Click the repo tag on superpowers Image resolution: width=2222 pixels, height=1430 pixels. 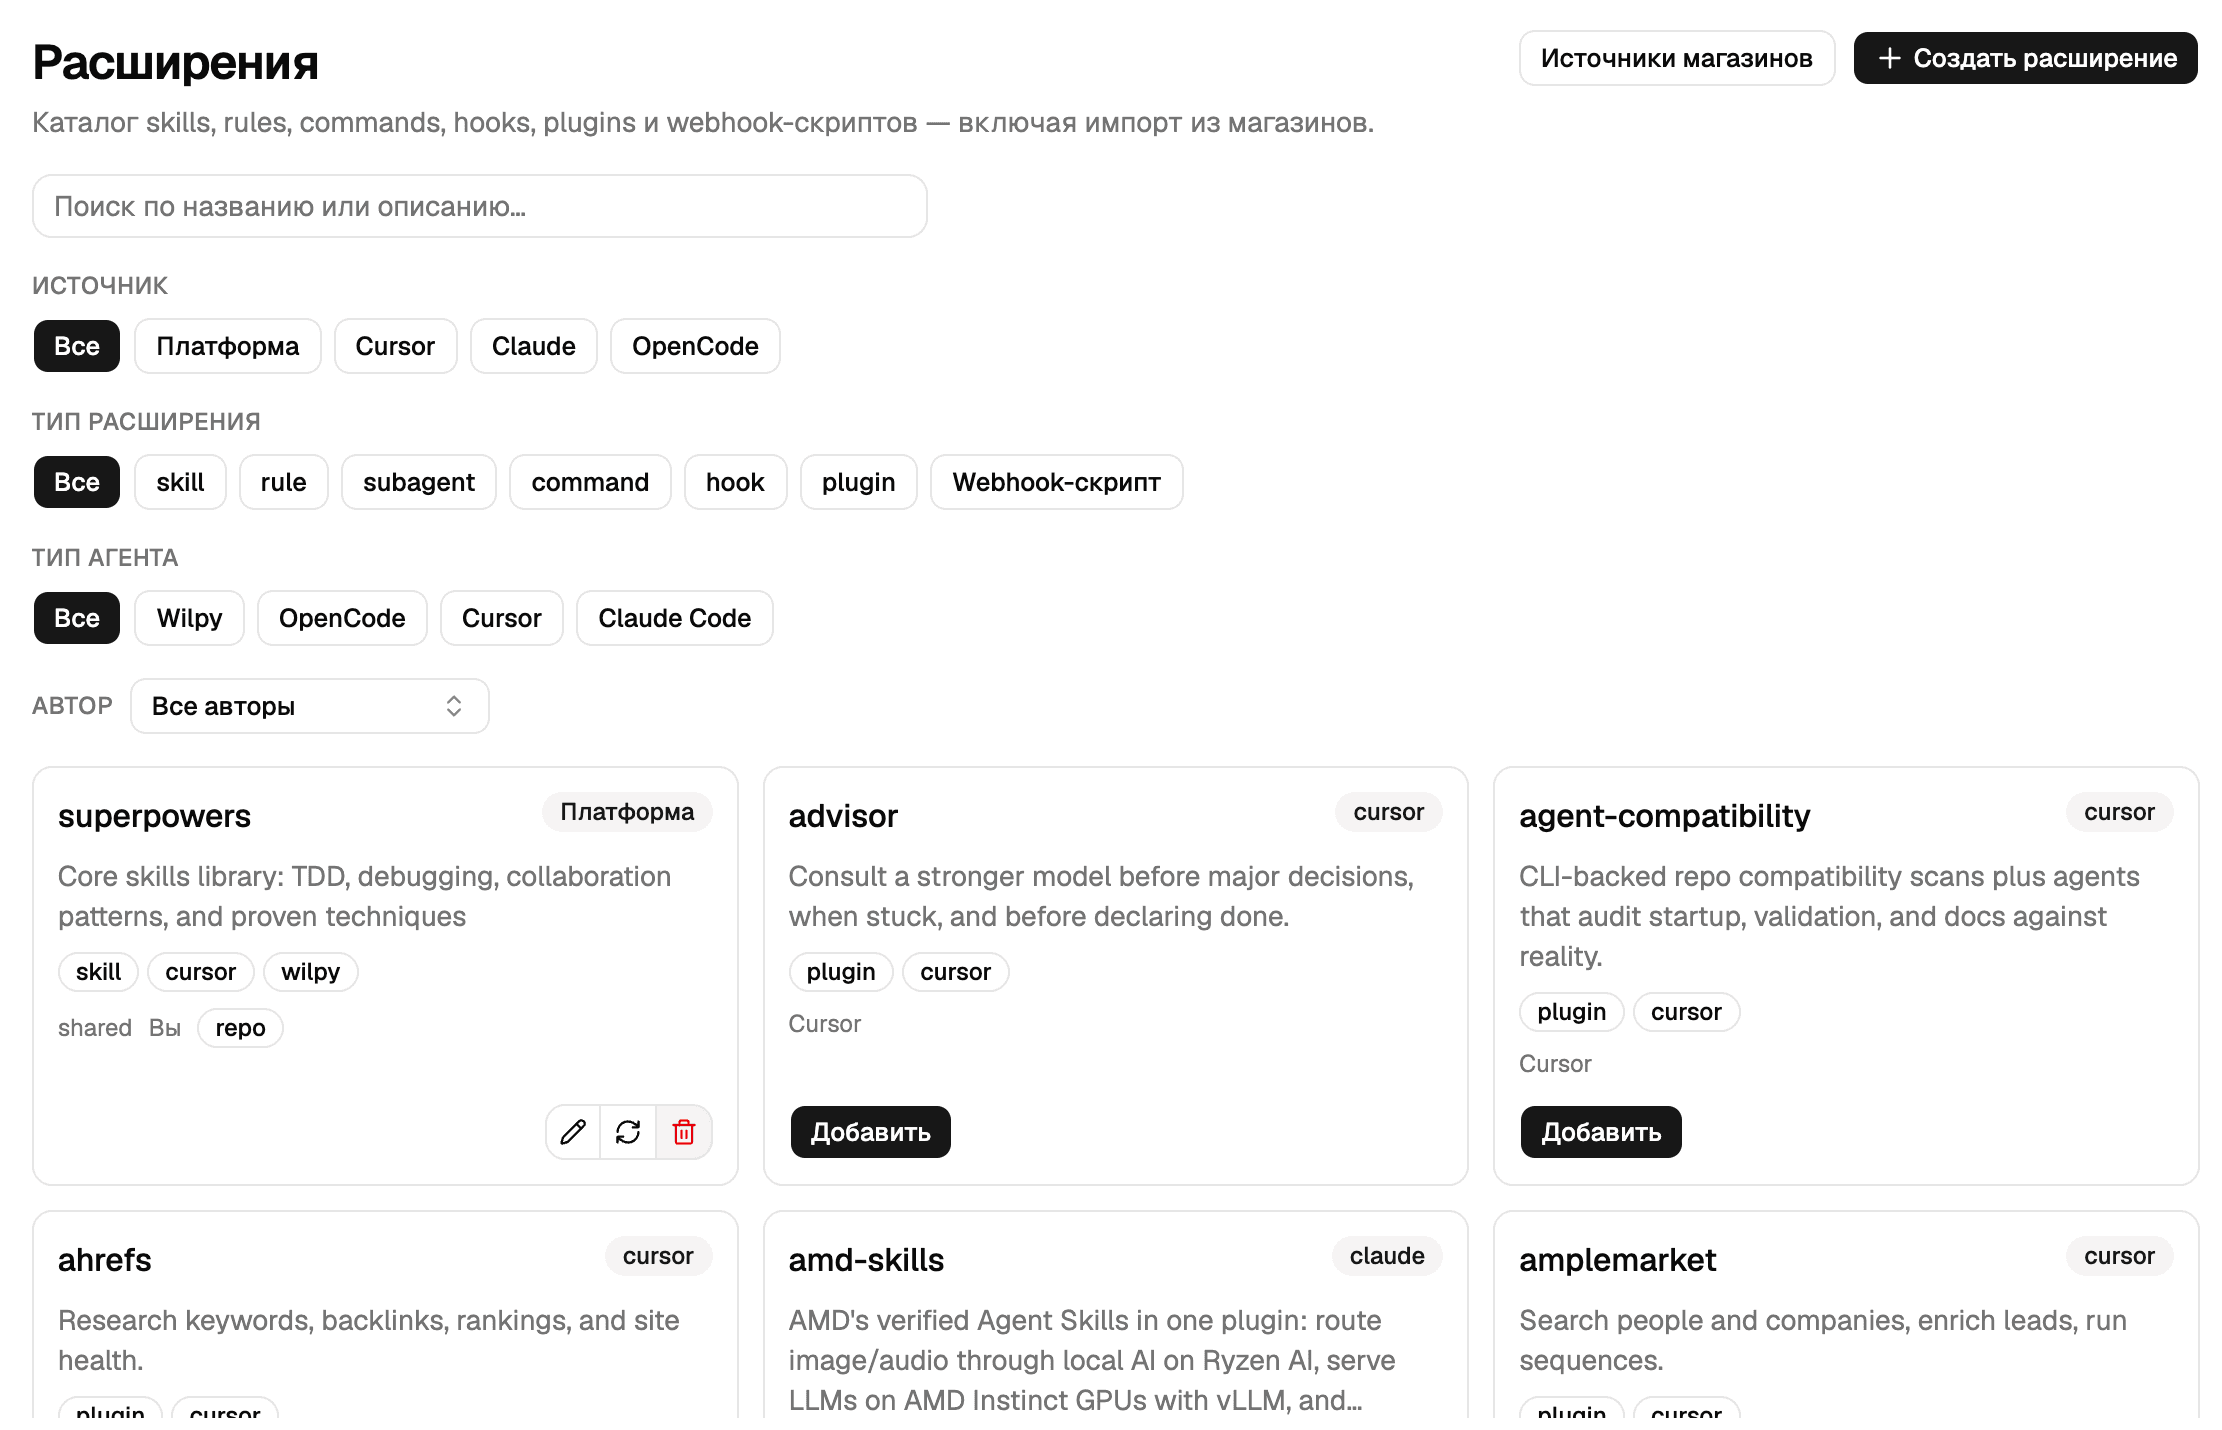[241, 1028]
